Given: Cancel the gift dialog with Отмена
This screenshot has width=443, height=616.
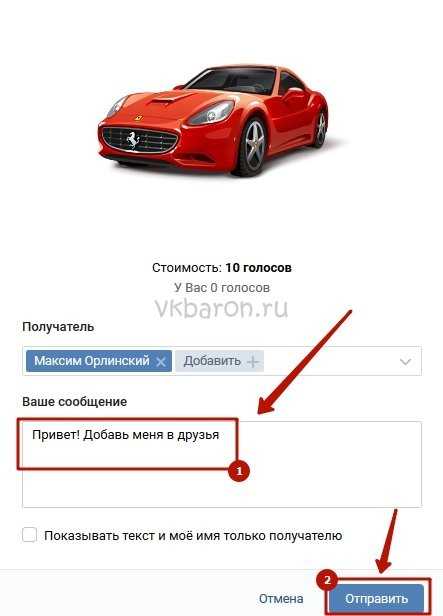Looking at the screenshot, I should point(281,599).
